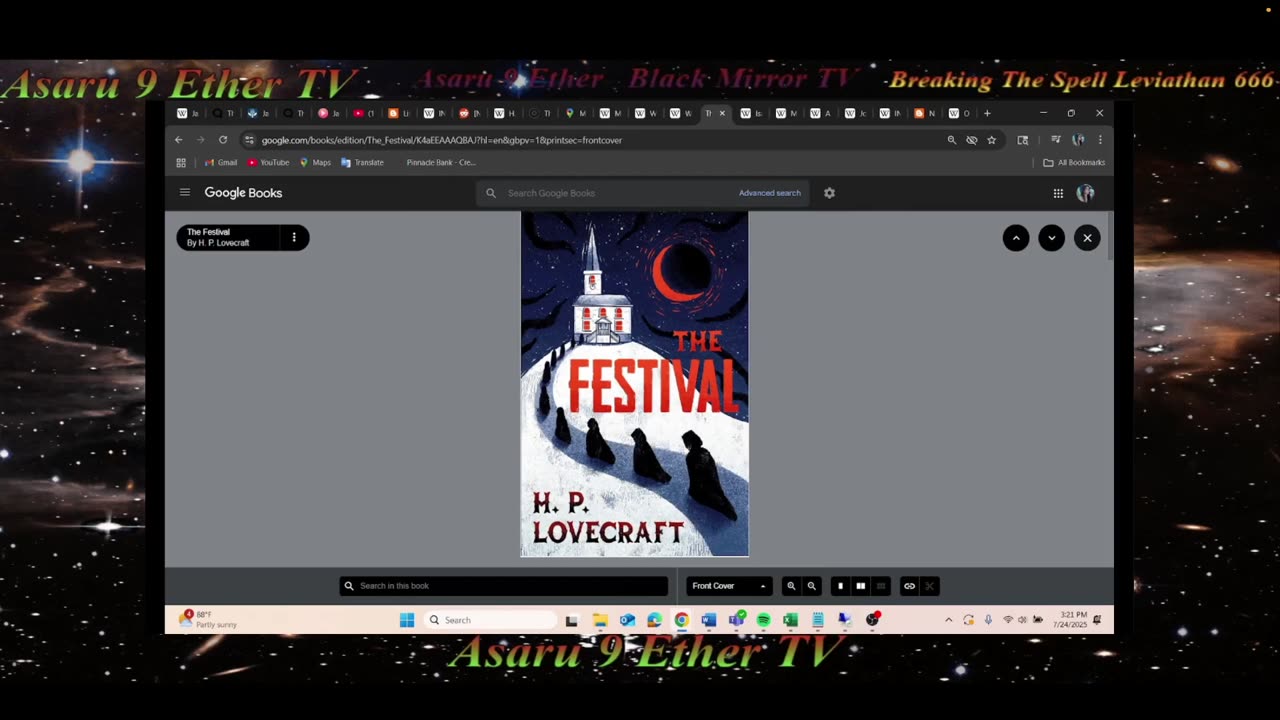Image resolution: width=1280 pixels, height=720 pixels.
Task: Open Excel from taskbar
Action: 790,620
